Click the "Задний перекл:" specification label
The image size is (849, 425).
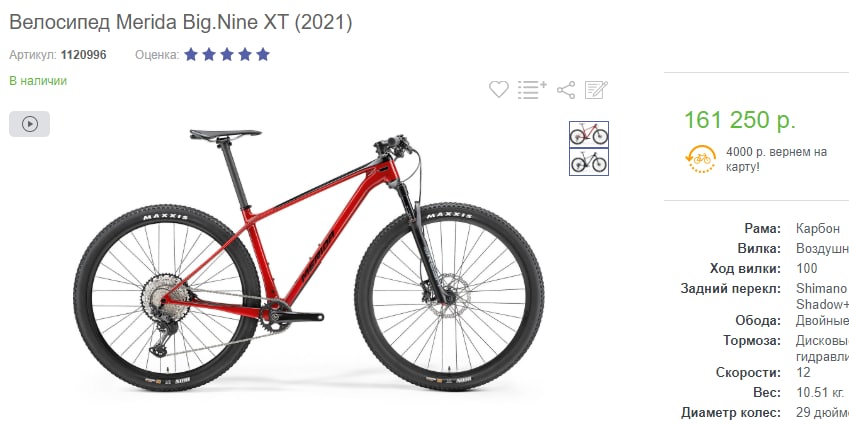pyautogui.click(x=730, y=289)
